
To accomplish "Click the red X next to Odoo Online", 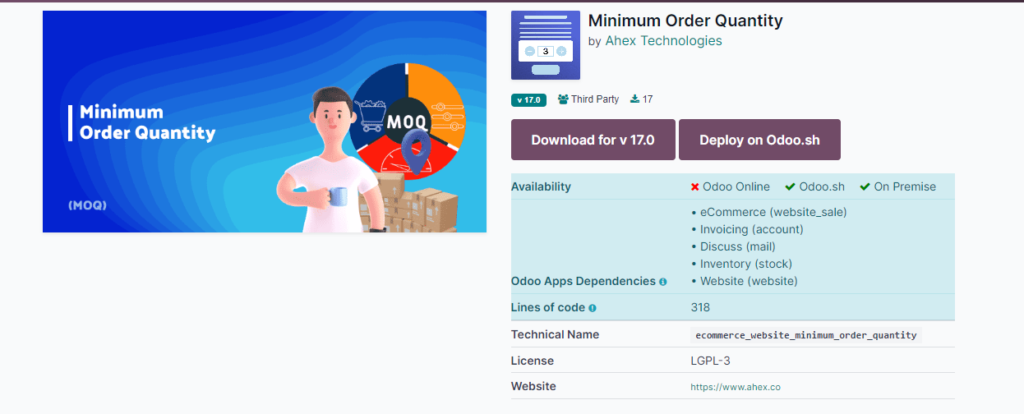I will coord(695,187).
